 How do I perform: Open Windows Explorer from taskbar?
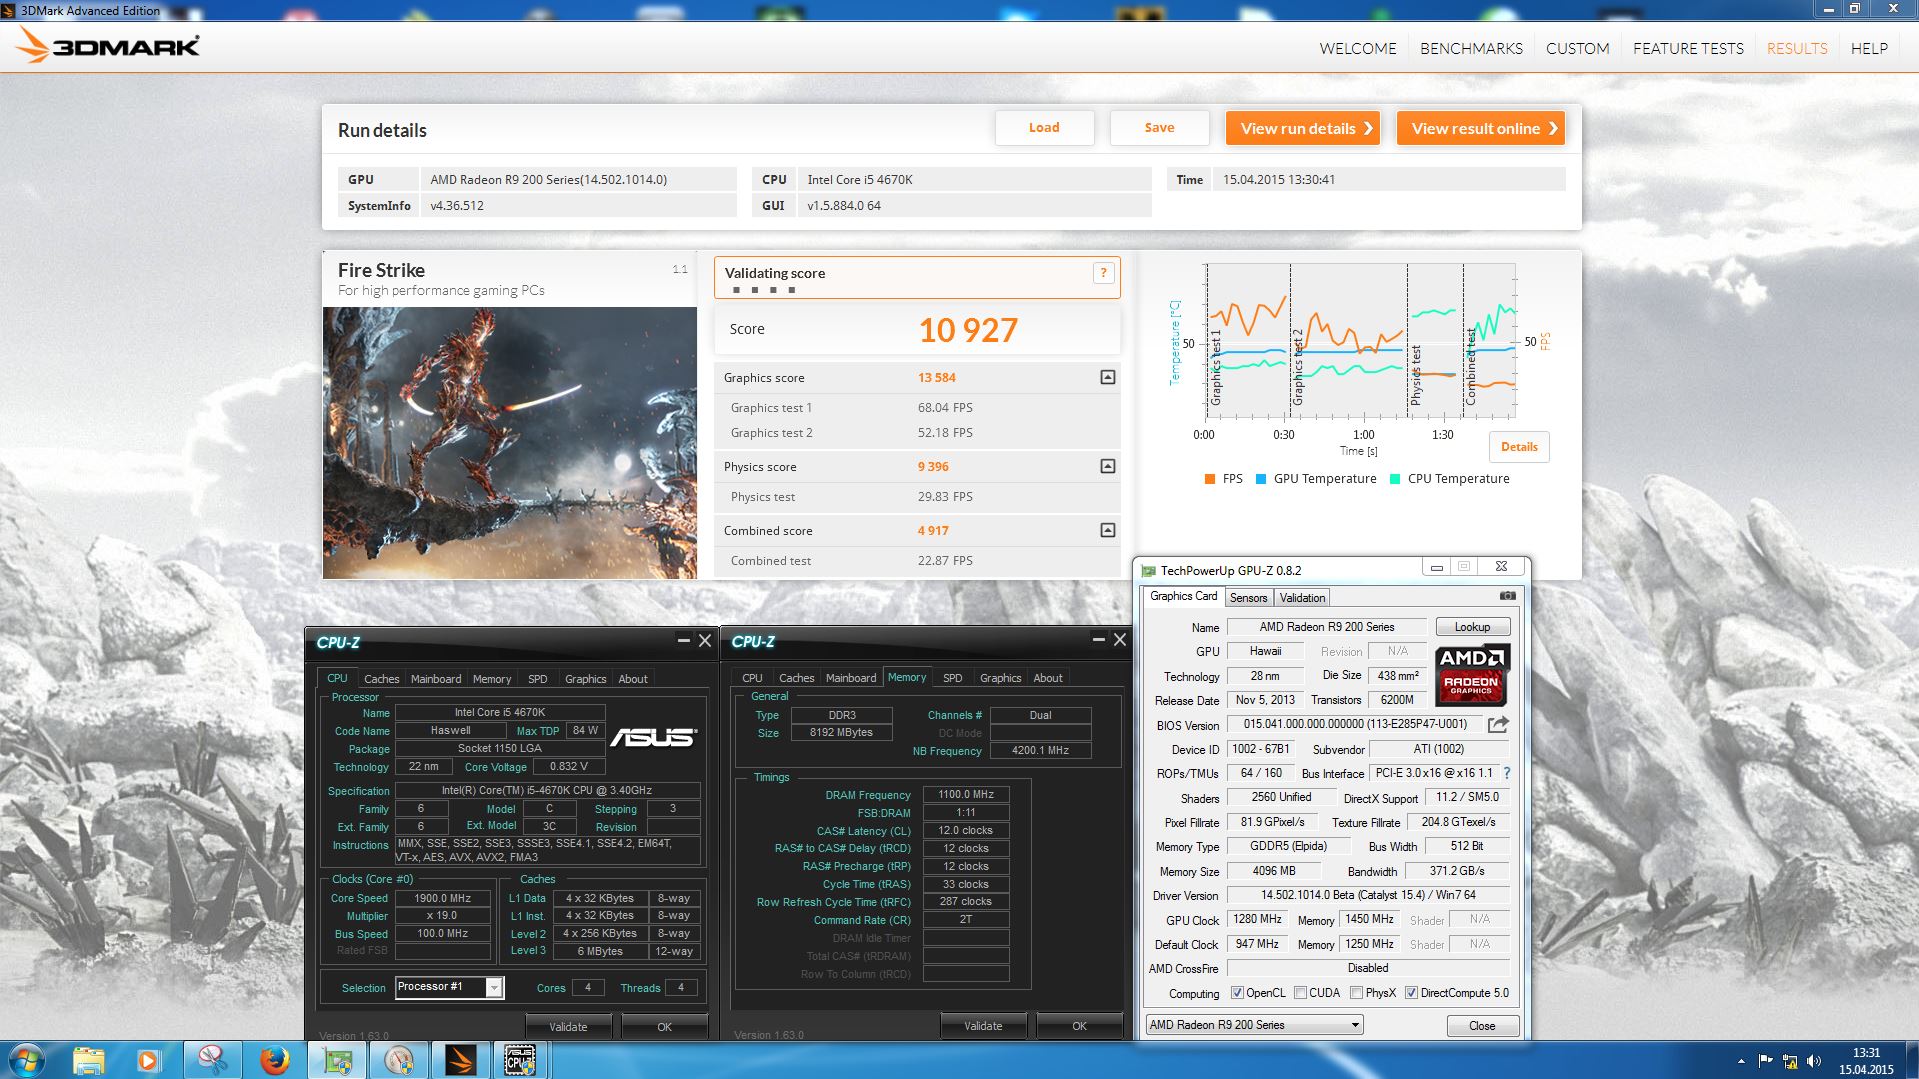(88, 1060)
